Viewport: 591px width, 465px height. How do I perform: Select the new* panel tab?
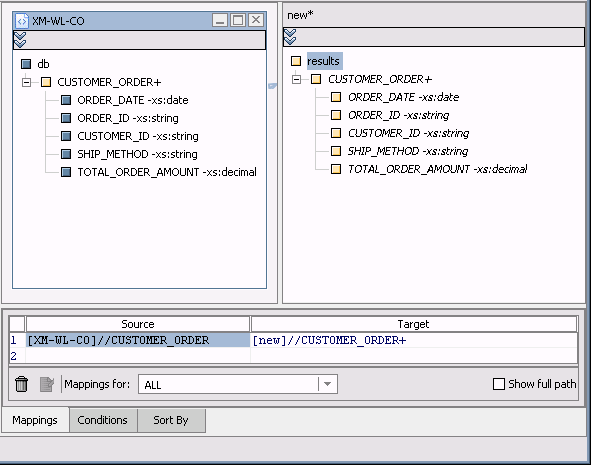(300, 15)
